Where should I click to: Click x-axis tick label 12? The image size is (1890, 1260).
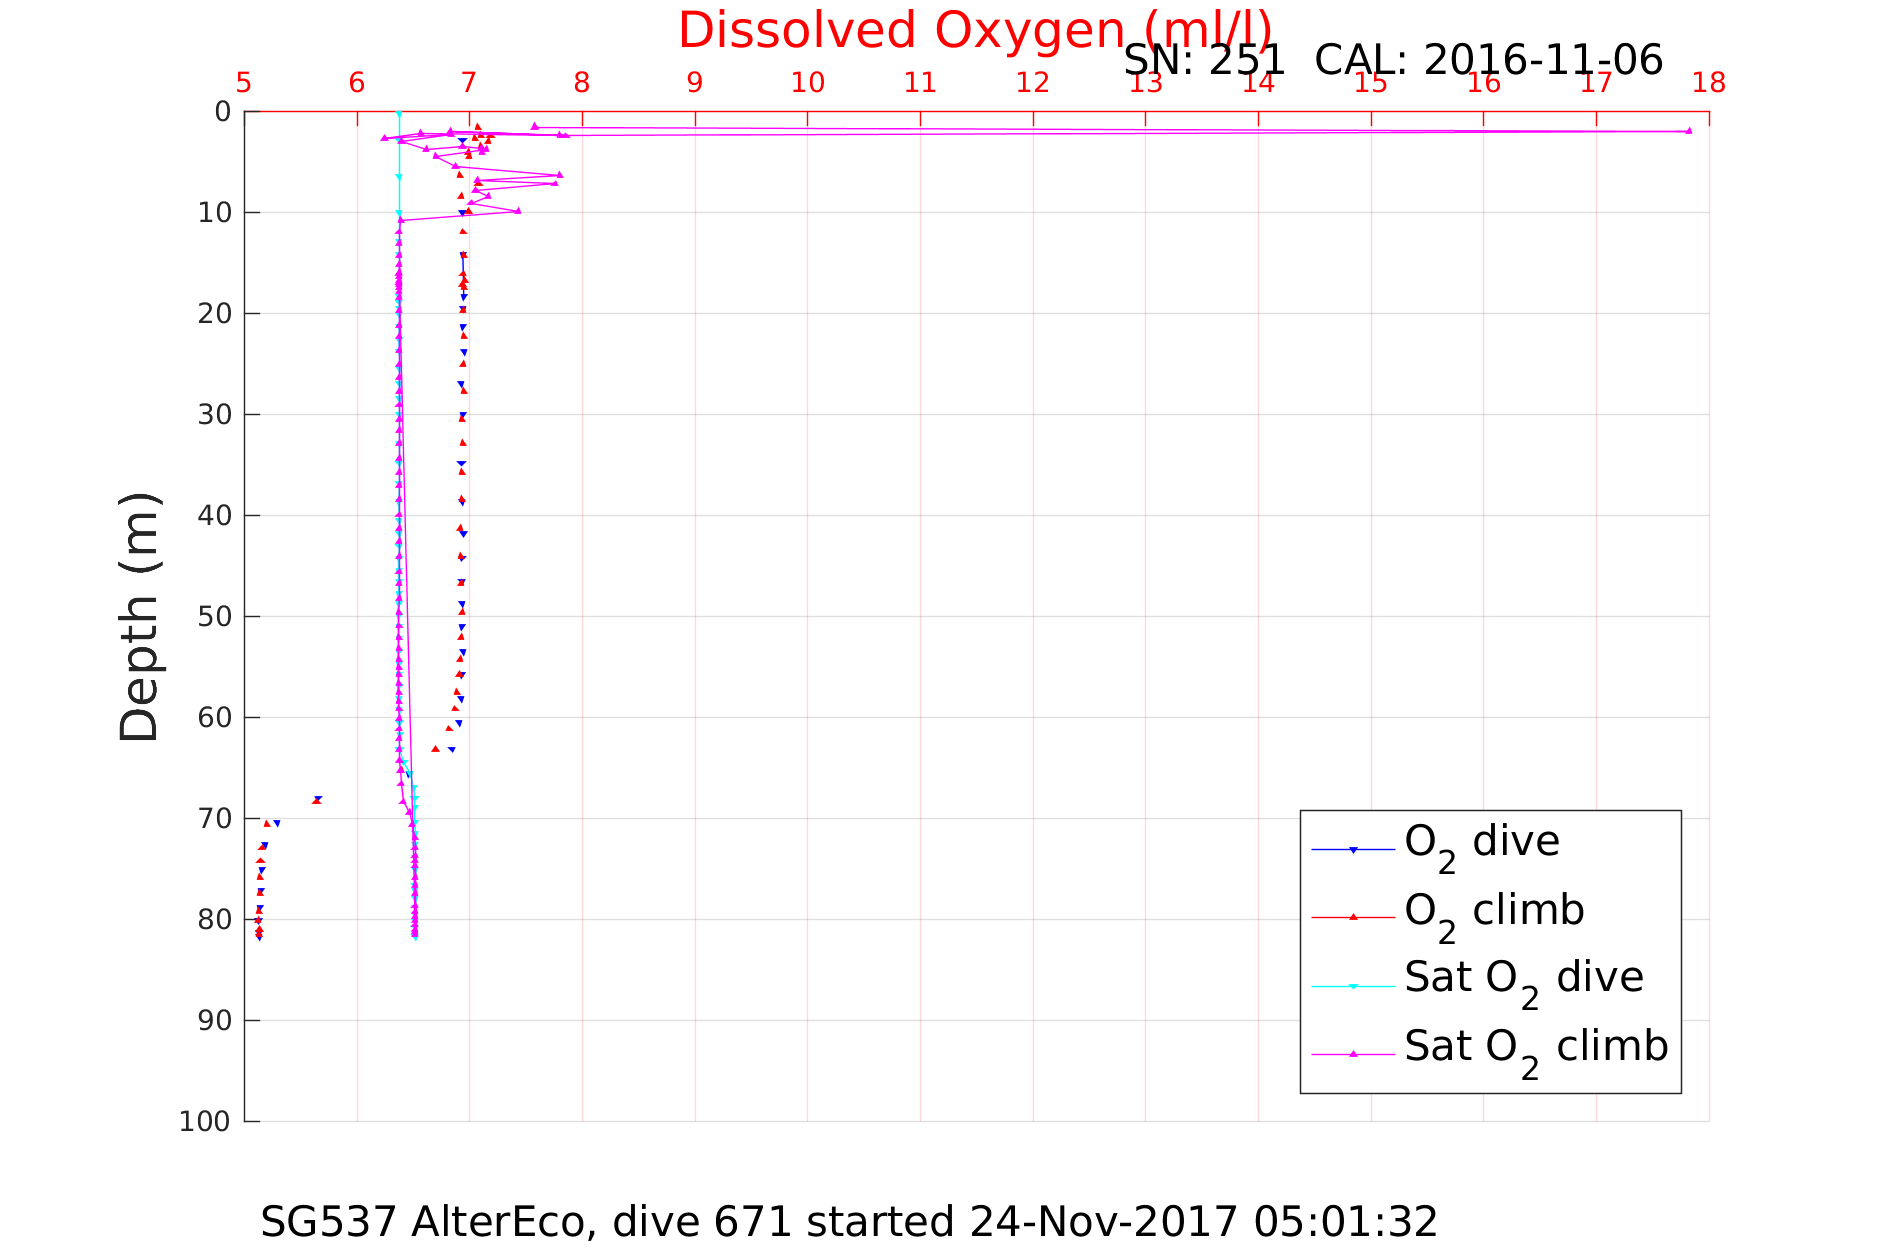tap(1033, 83)
